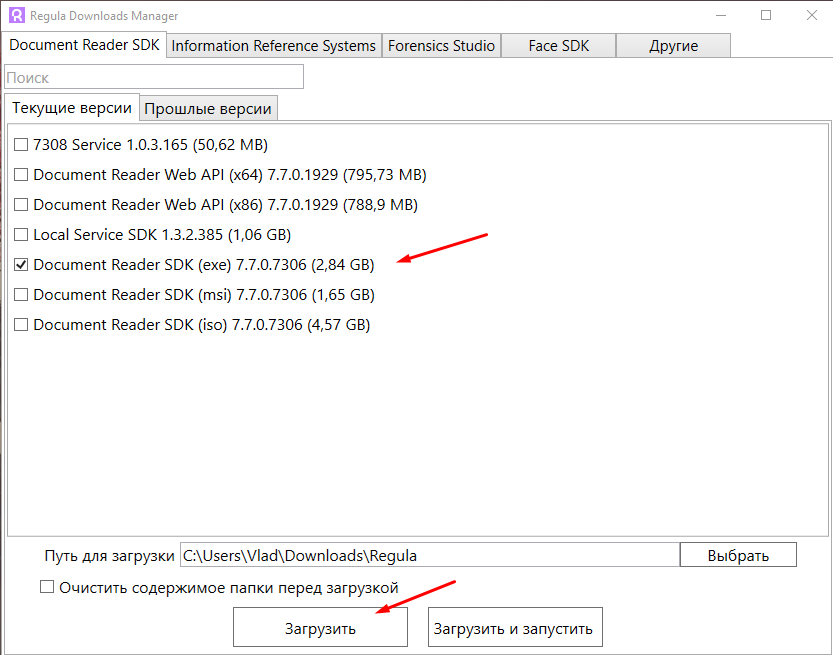This screenshot has width=833, height=655.
Task: Minimize the Regula Downloads Manager window
Action: (x=721, y=15)
